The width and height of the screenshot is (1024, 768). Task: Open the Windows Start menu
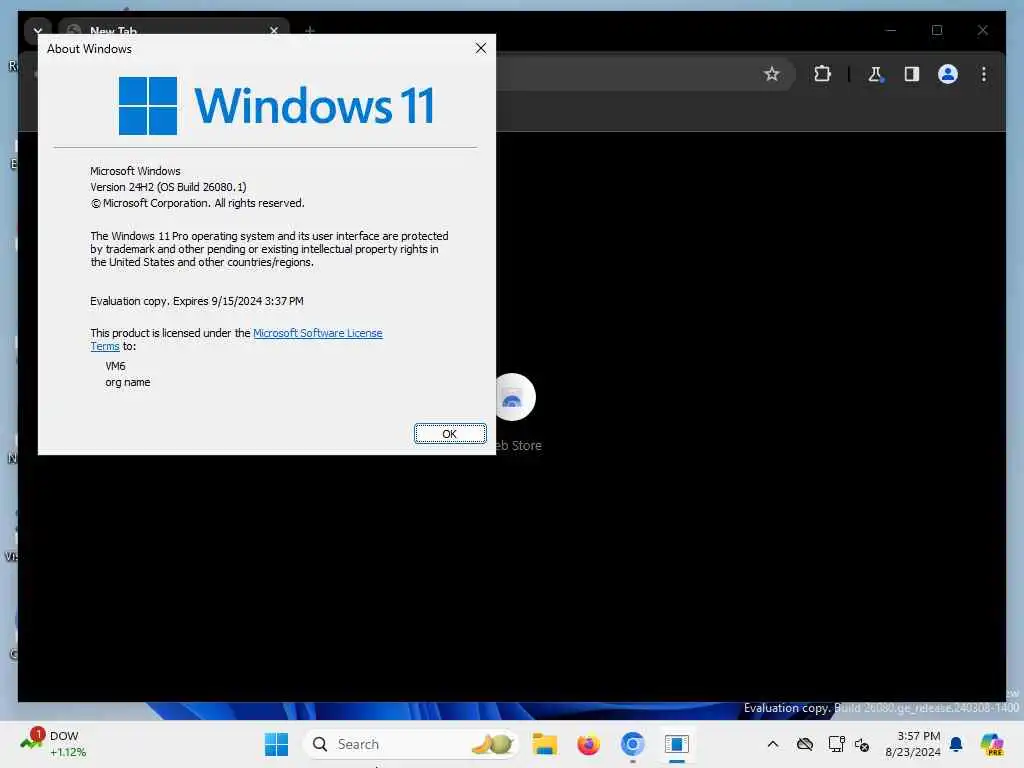[x=276, y=744]
